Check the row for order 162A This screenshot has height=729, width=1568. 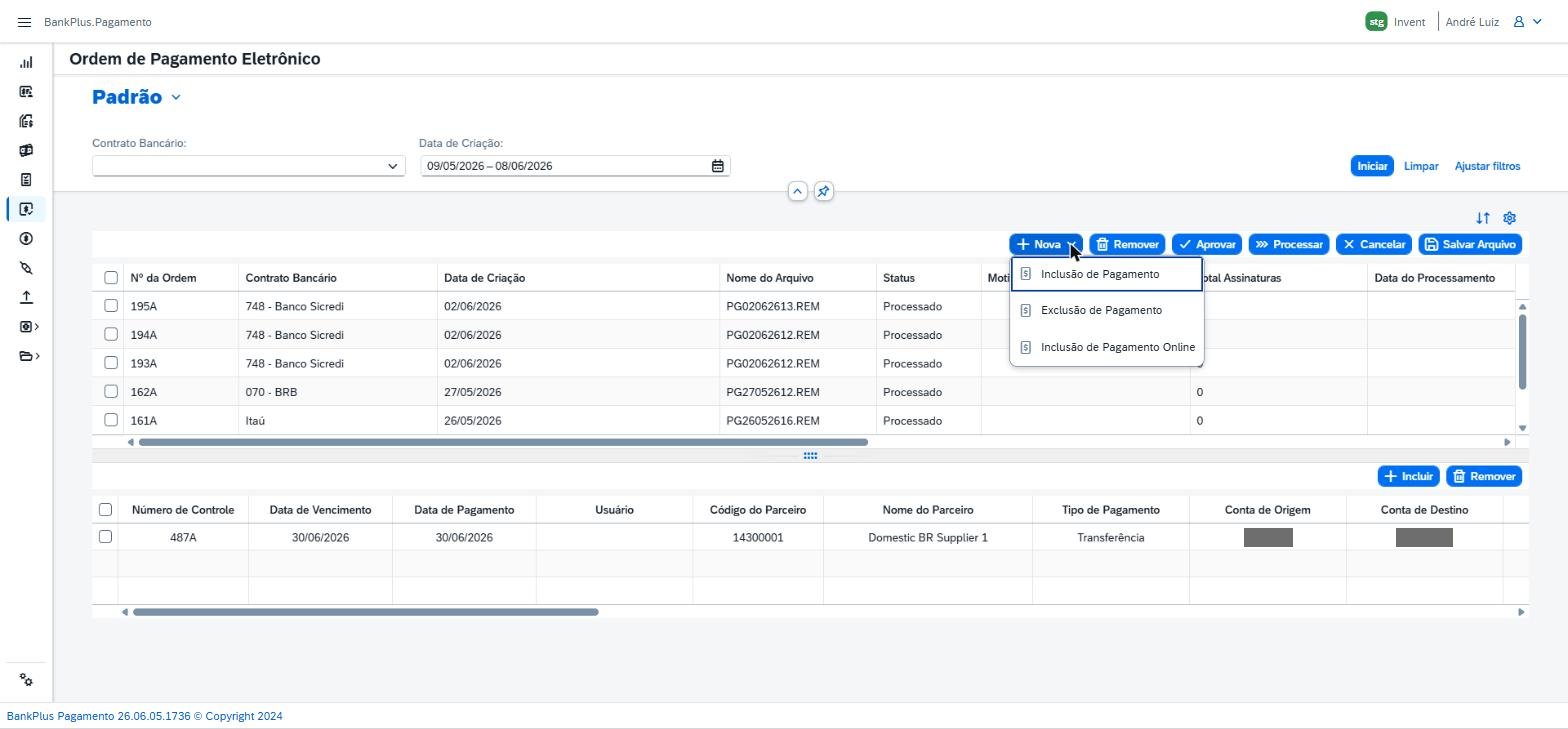(111, 392)
